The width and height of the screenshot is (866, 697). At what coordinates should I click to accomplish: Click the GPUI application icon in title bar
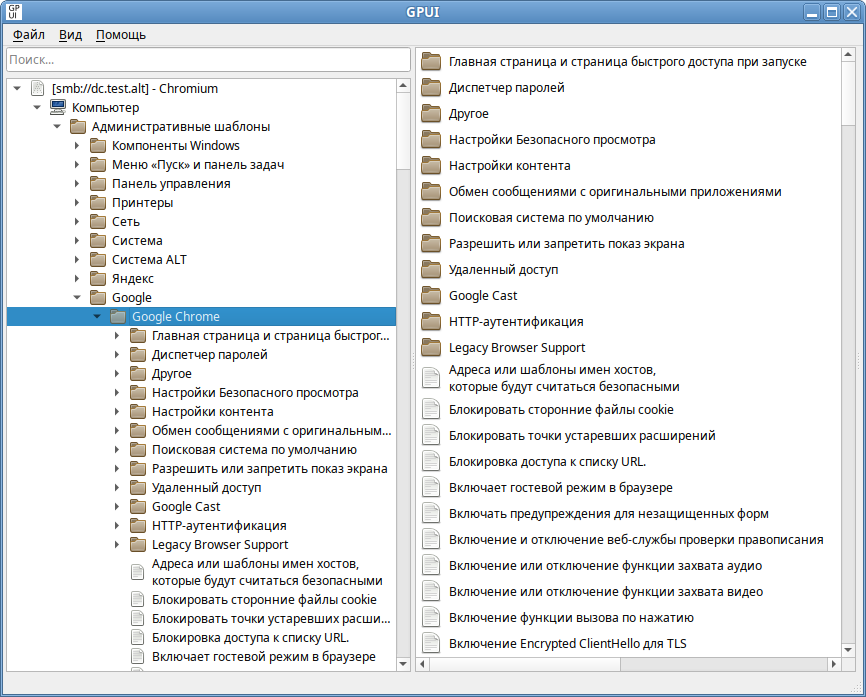[x=14, y=13]
